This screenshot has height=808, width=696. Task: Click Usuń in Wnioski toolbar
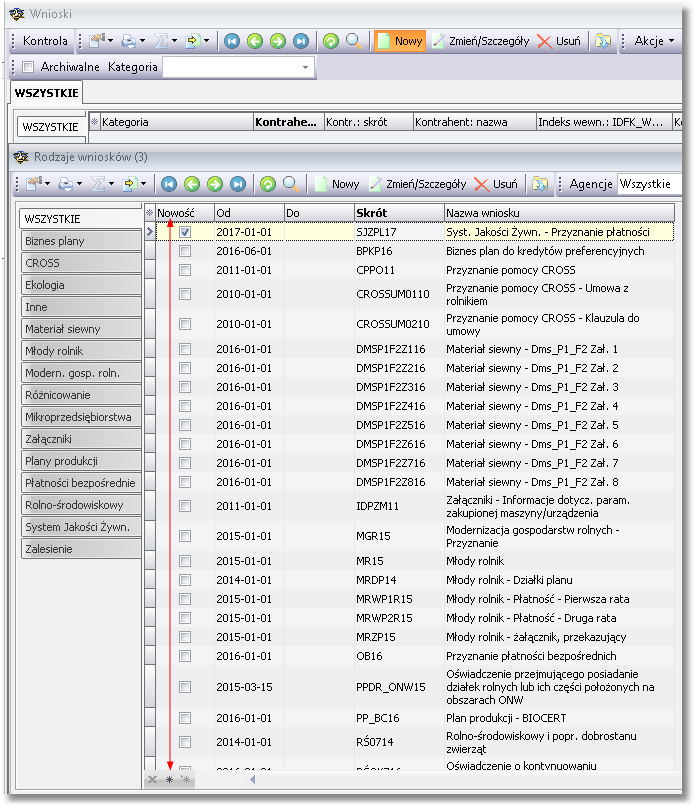pos(559,41)
